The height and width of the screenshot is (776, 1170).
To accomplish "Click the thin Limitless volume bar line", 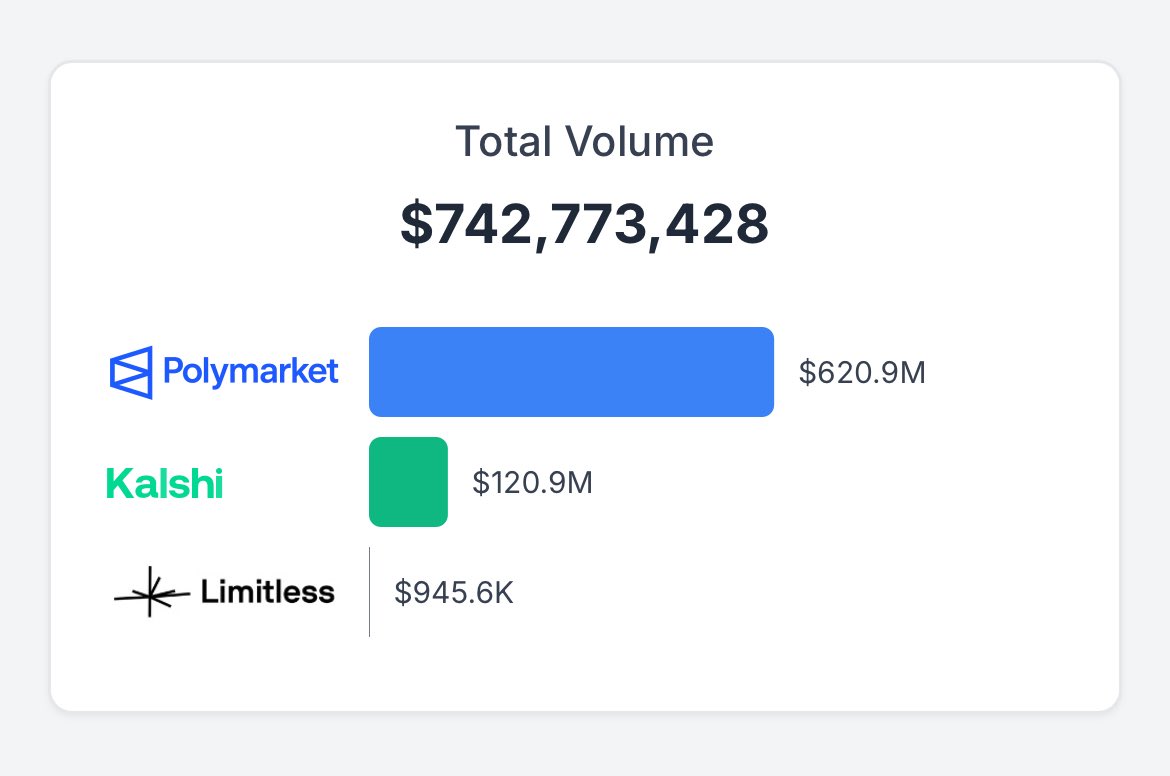I will point(369,592).
